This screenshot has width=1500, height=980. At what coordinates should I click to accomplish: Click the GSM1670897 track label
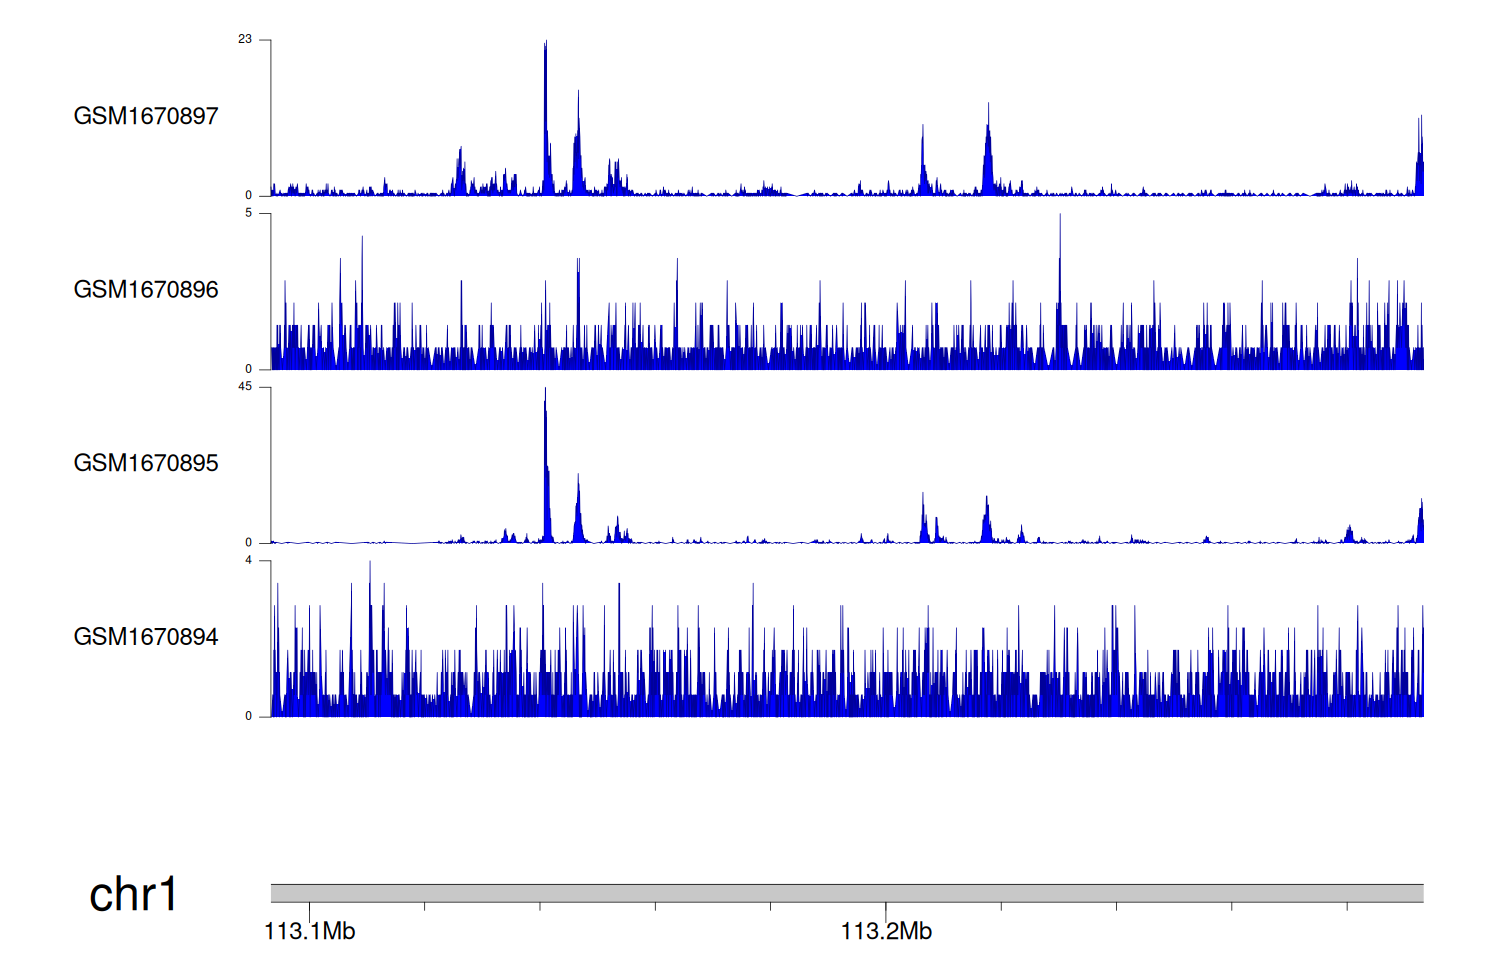(146, 116)
